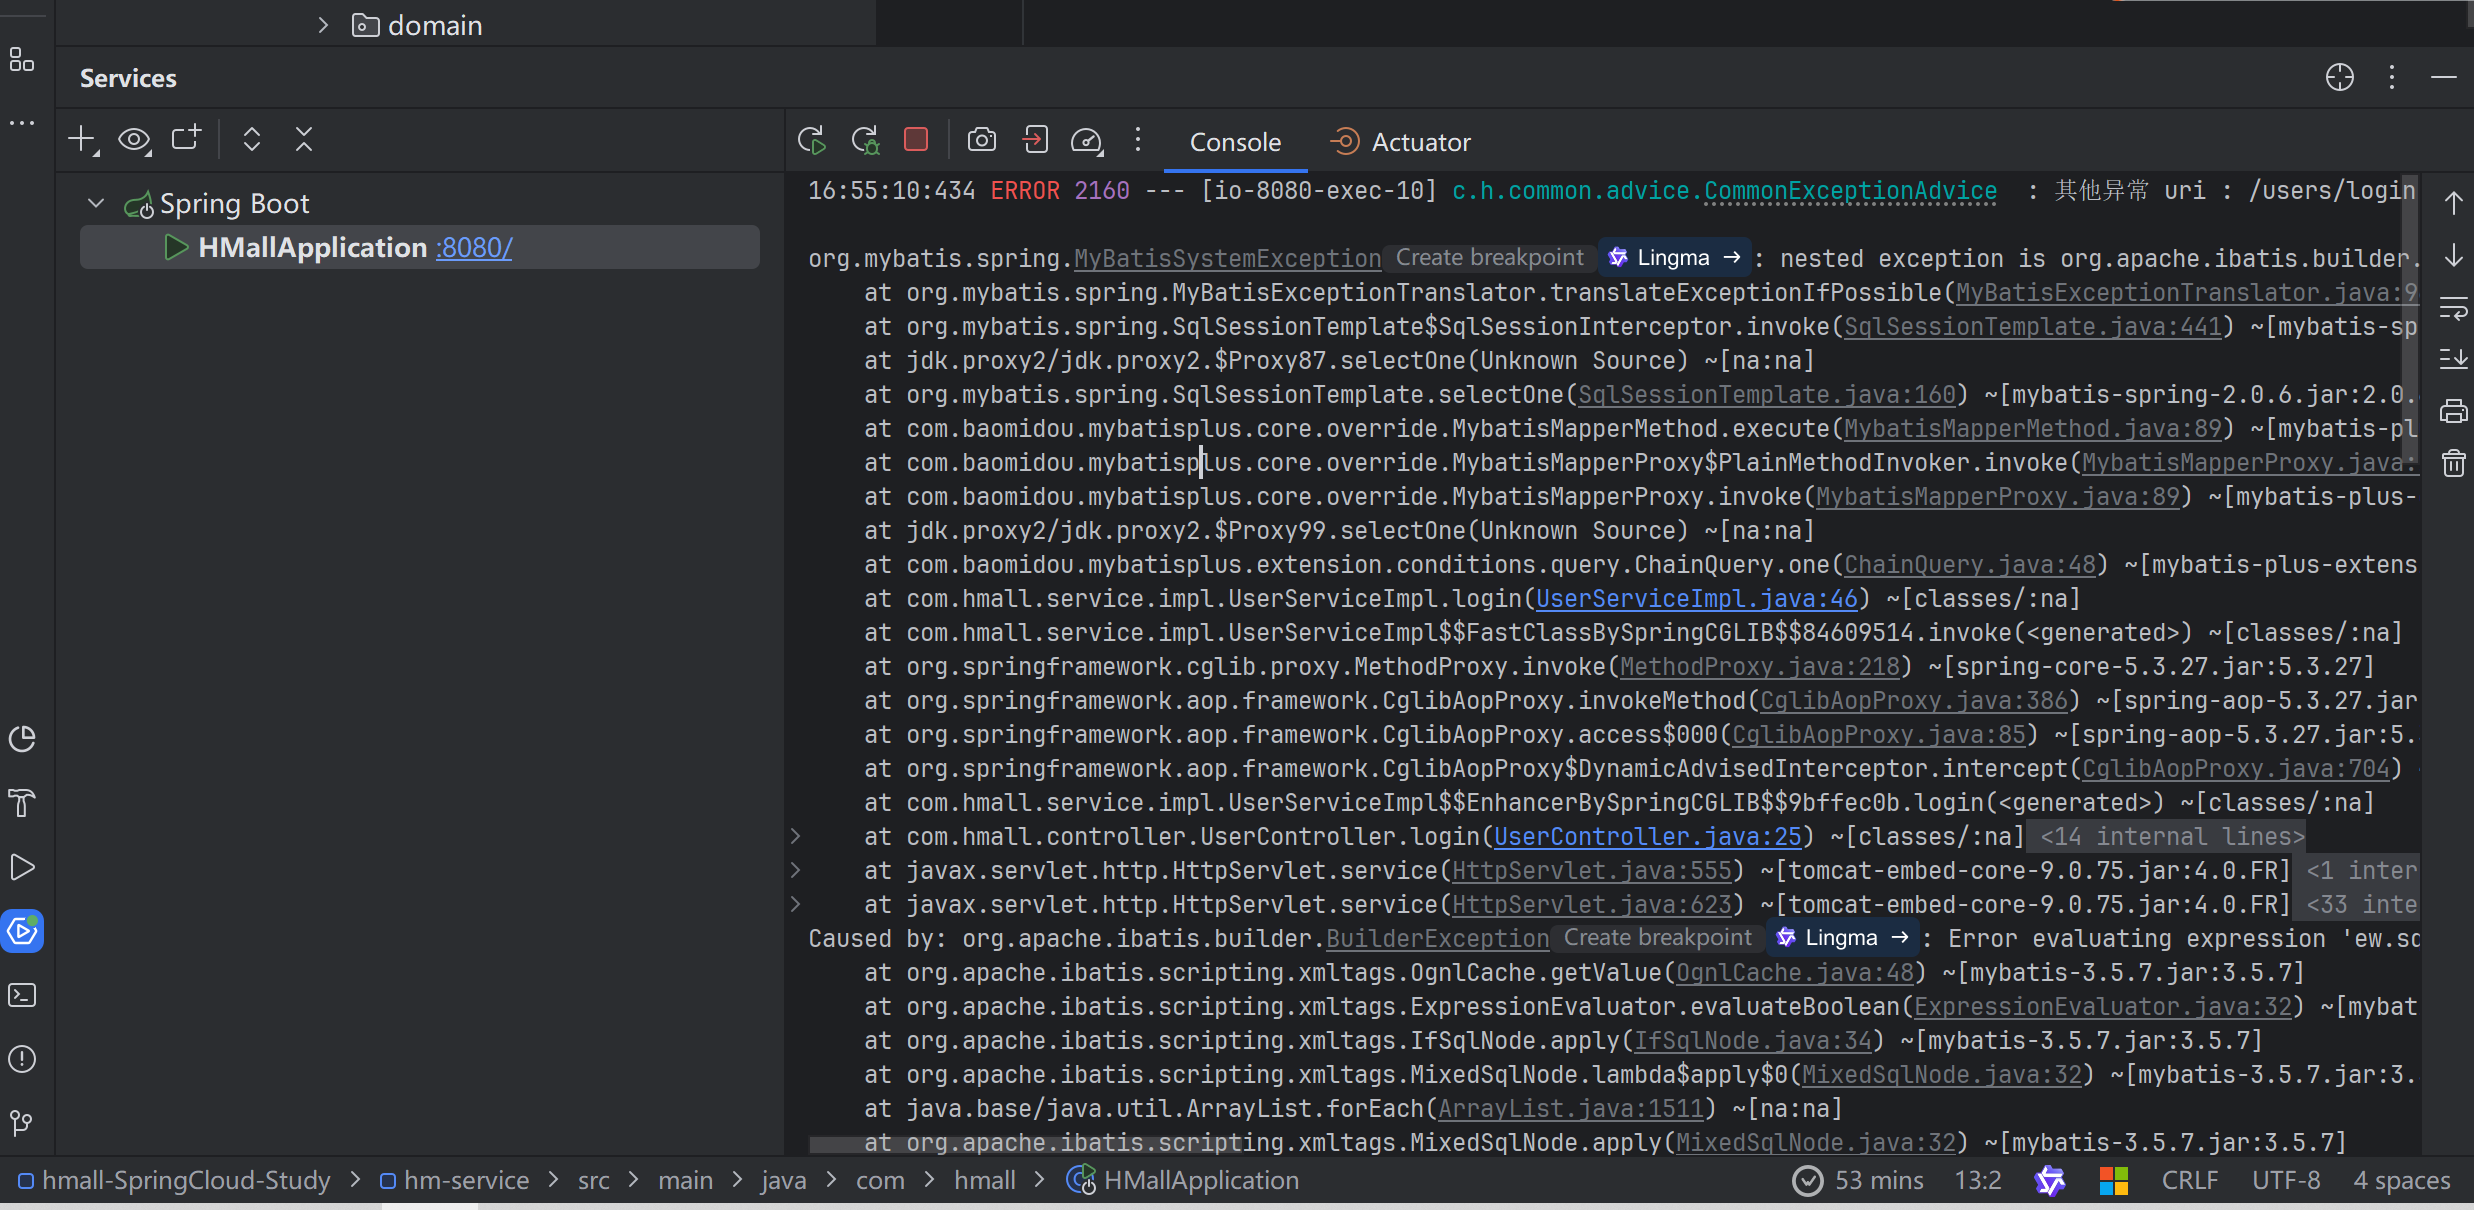The image size is (2474, 1210).
Task: Expand fold arrow beside HttpServlet.java:555 line
Action: click(795, 870)
